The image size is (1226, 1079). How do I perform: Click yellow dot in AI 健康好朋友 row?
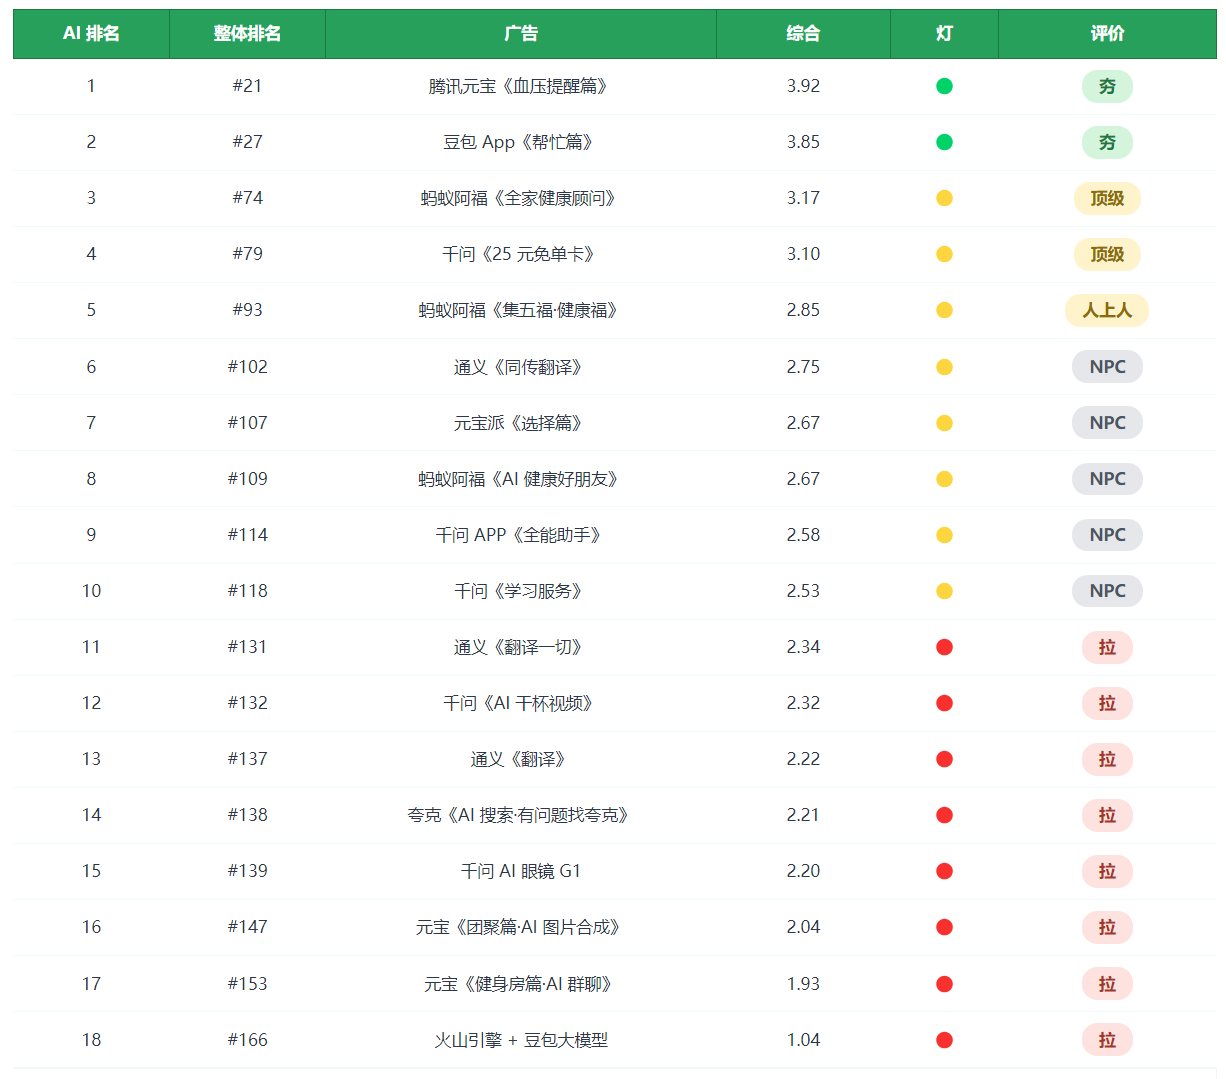[x=944, y=479]
